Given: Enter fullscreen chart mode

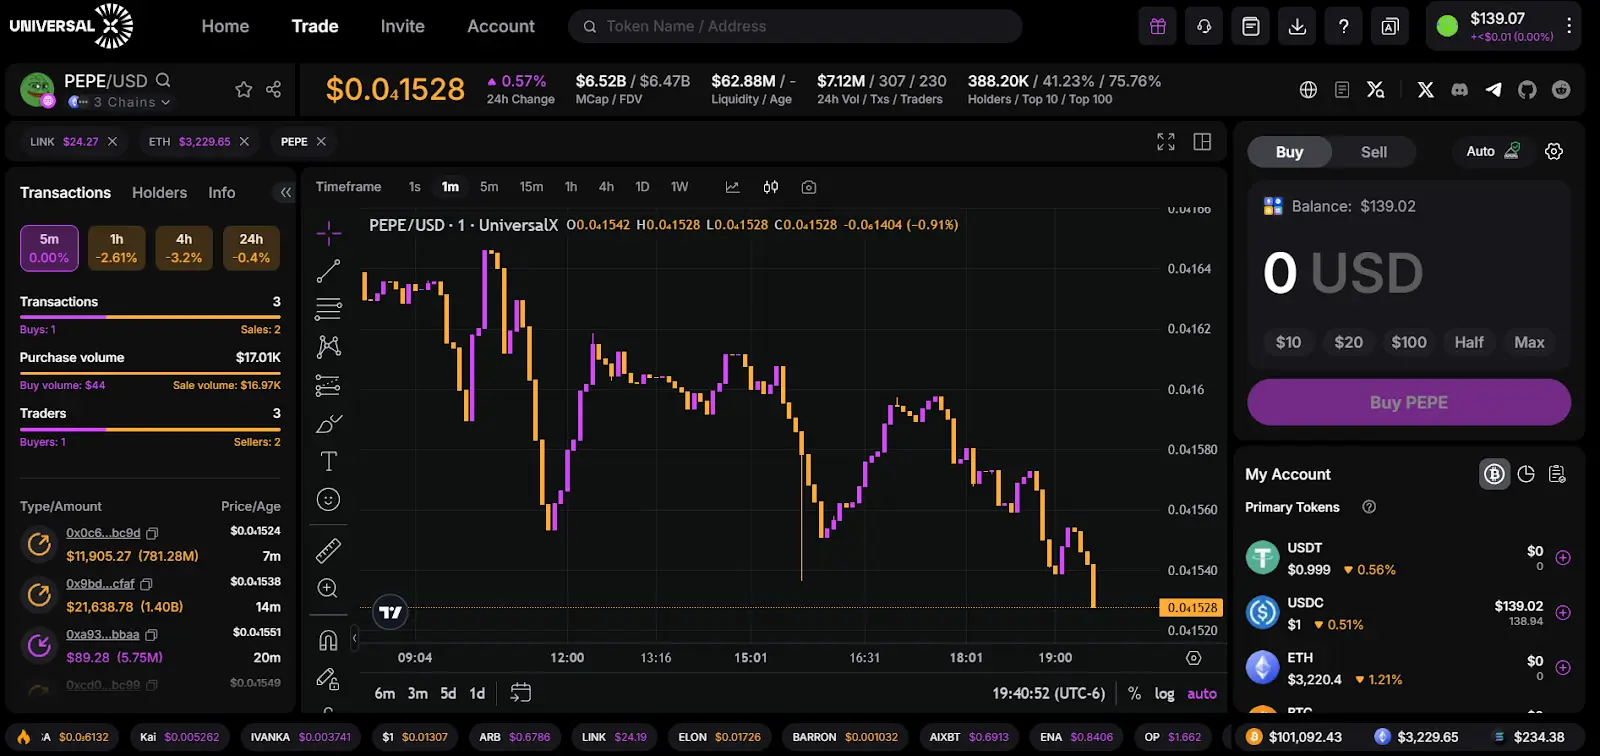Looking at the screenshot, I should (1166, 142).
